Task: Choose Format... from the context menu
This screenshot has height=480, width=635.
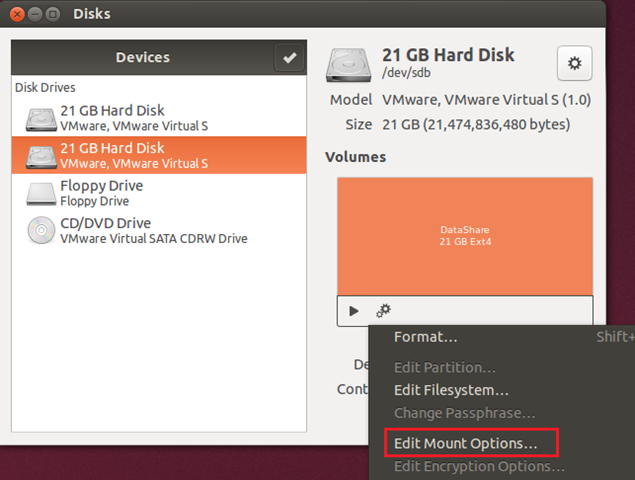Action: click(x=426, y=337)
